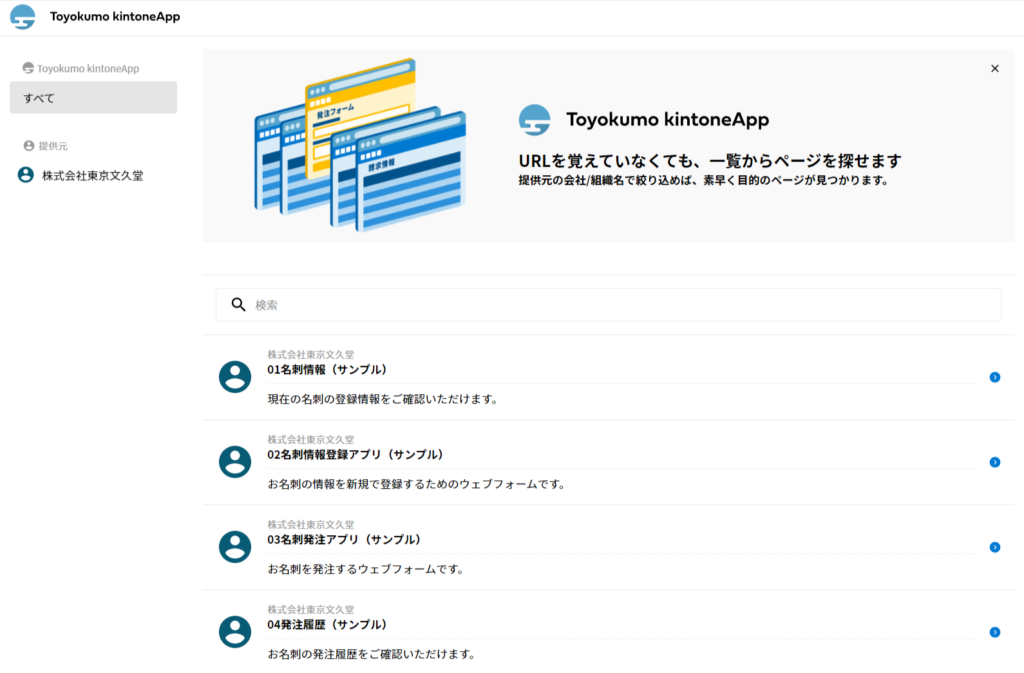Click the avatar icon of the 02名刺情報登録アプリ row

tap(235, 462)
